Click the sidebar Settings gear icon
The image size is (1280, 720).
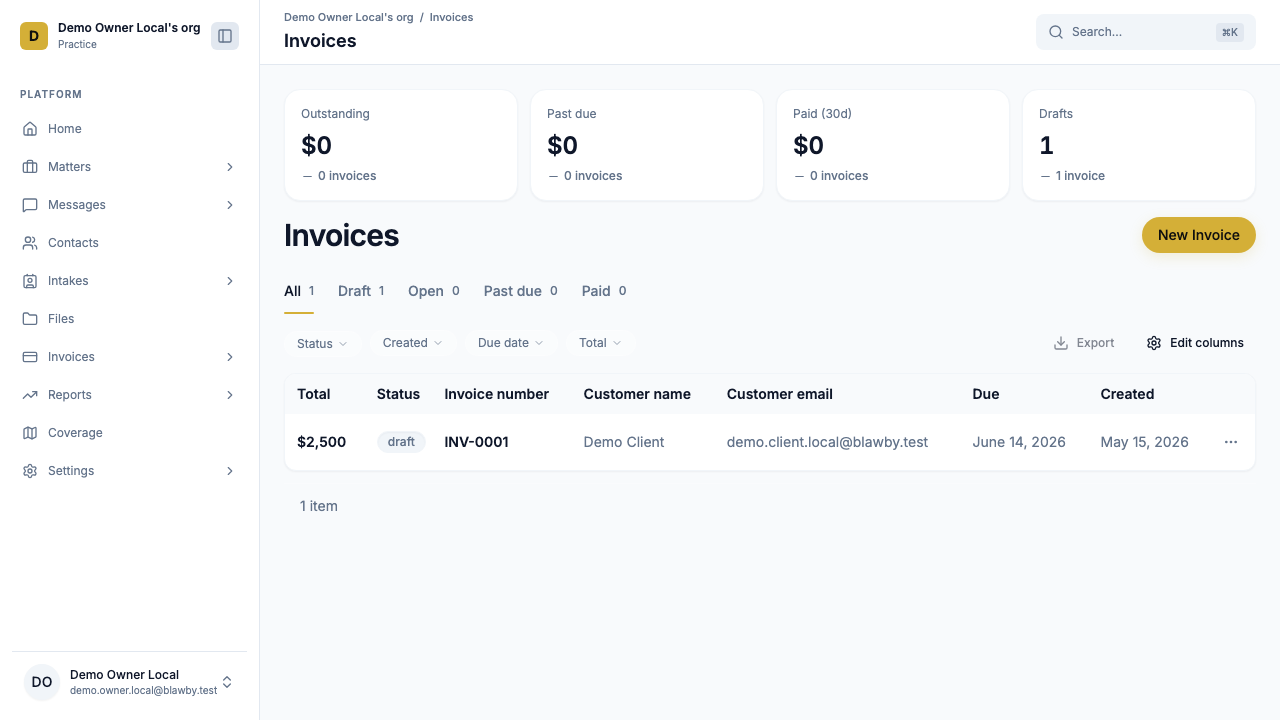[x=30, y=471]
